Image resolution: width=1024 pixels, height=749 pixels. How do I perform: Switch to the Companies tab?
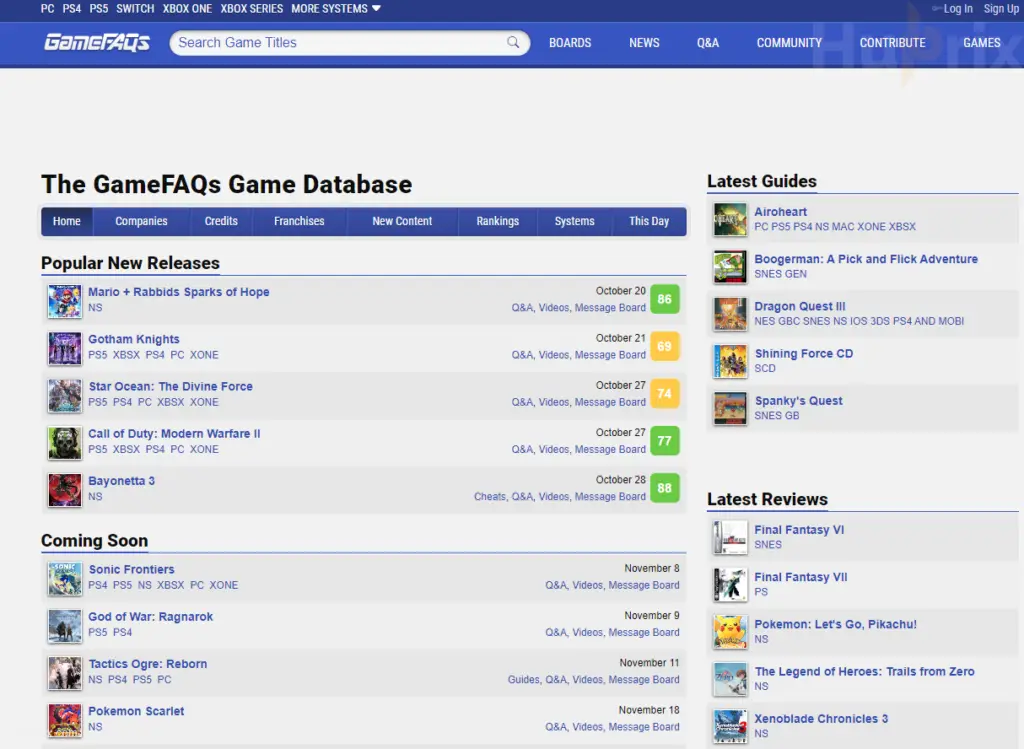pos(141,221)
